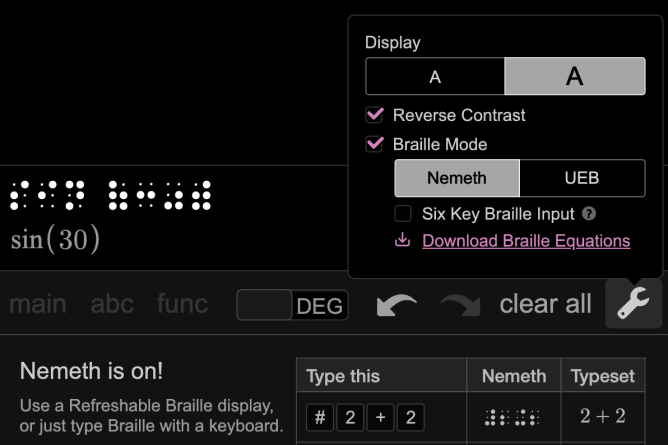This screenshot has width=668, height=445.
Task: Disable the Braille Mode checkbox
Action: [x=376, y=144]
